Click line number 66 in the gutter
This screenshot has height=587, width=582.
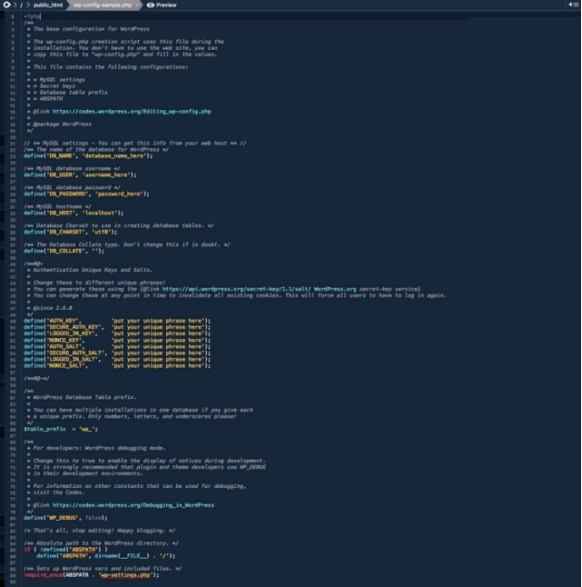point(13,429)
